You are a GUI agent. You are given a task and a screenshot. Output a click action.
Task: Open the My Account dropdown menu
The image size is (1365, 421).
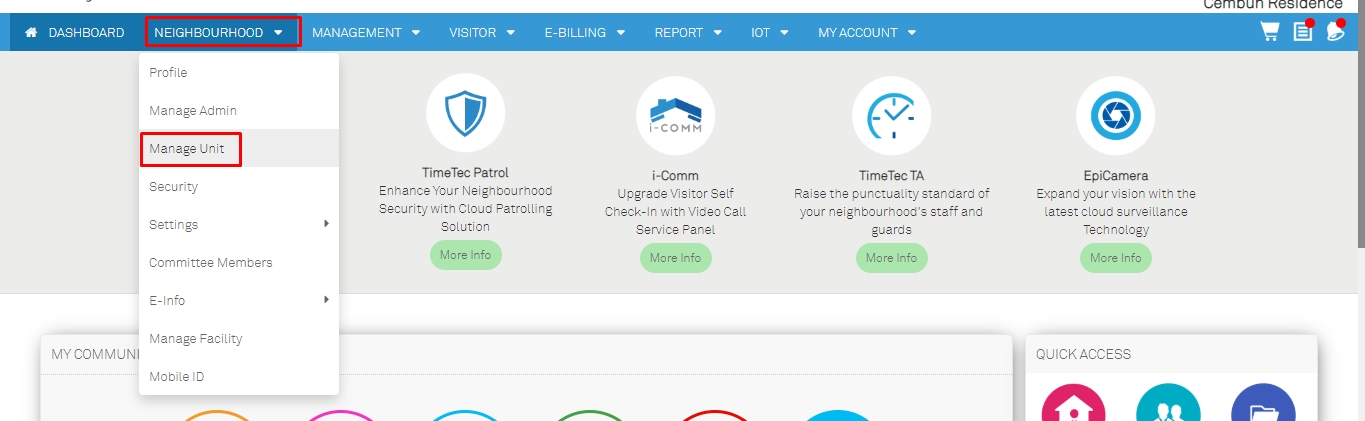[867, 32]
